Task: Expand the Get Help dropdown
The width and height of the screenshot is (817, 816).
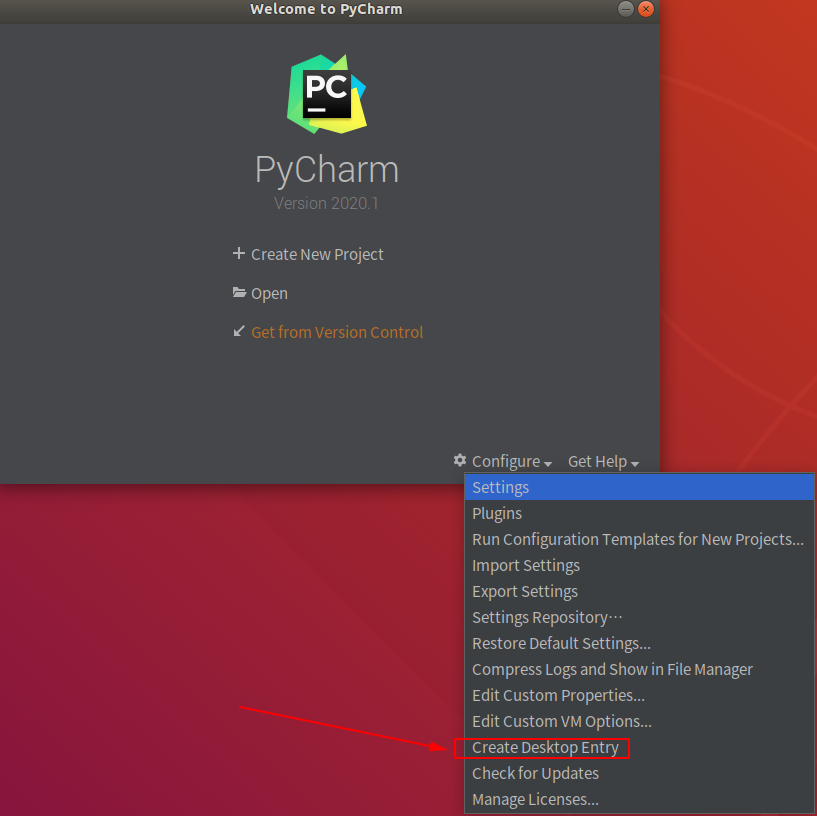Action: click(x=603, y=461)
